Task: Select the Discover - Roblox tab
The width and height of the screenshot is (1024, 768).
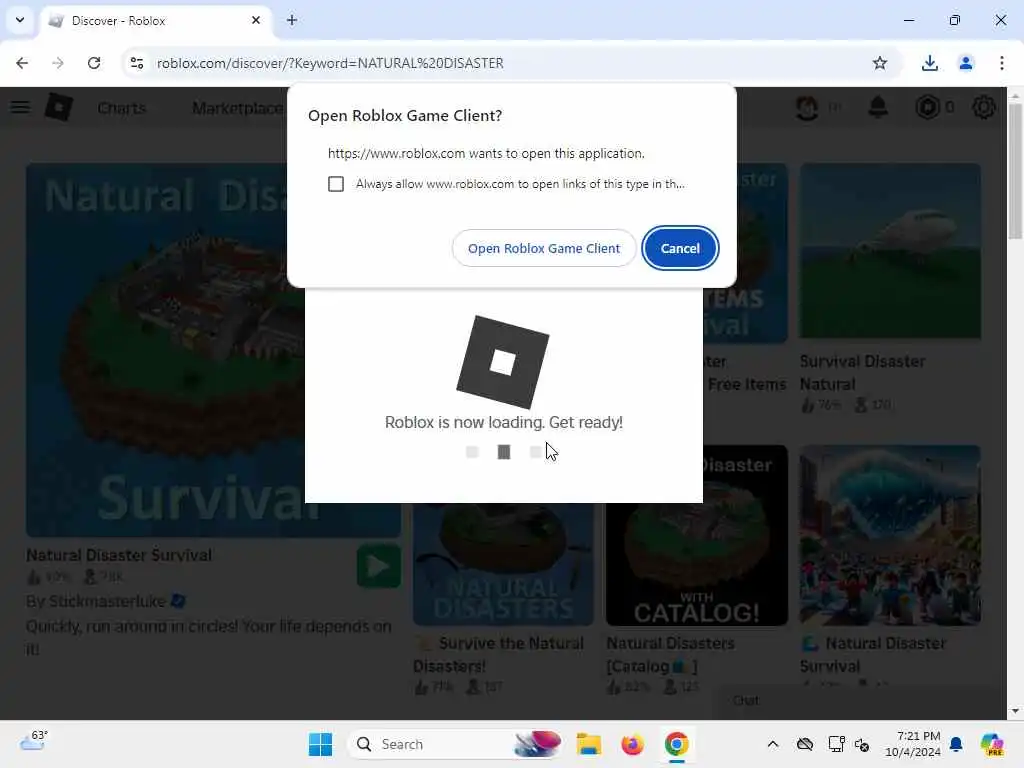Action: [x=155, y=21]
